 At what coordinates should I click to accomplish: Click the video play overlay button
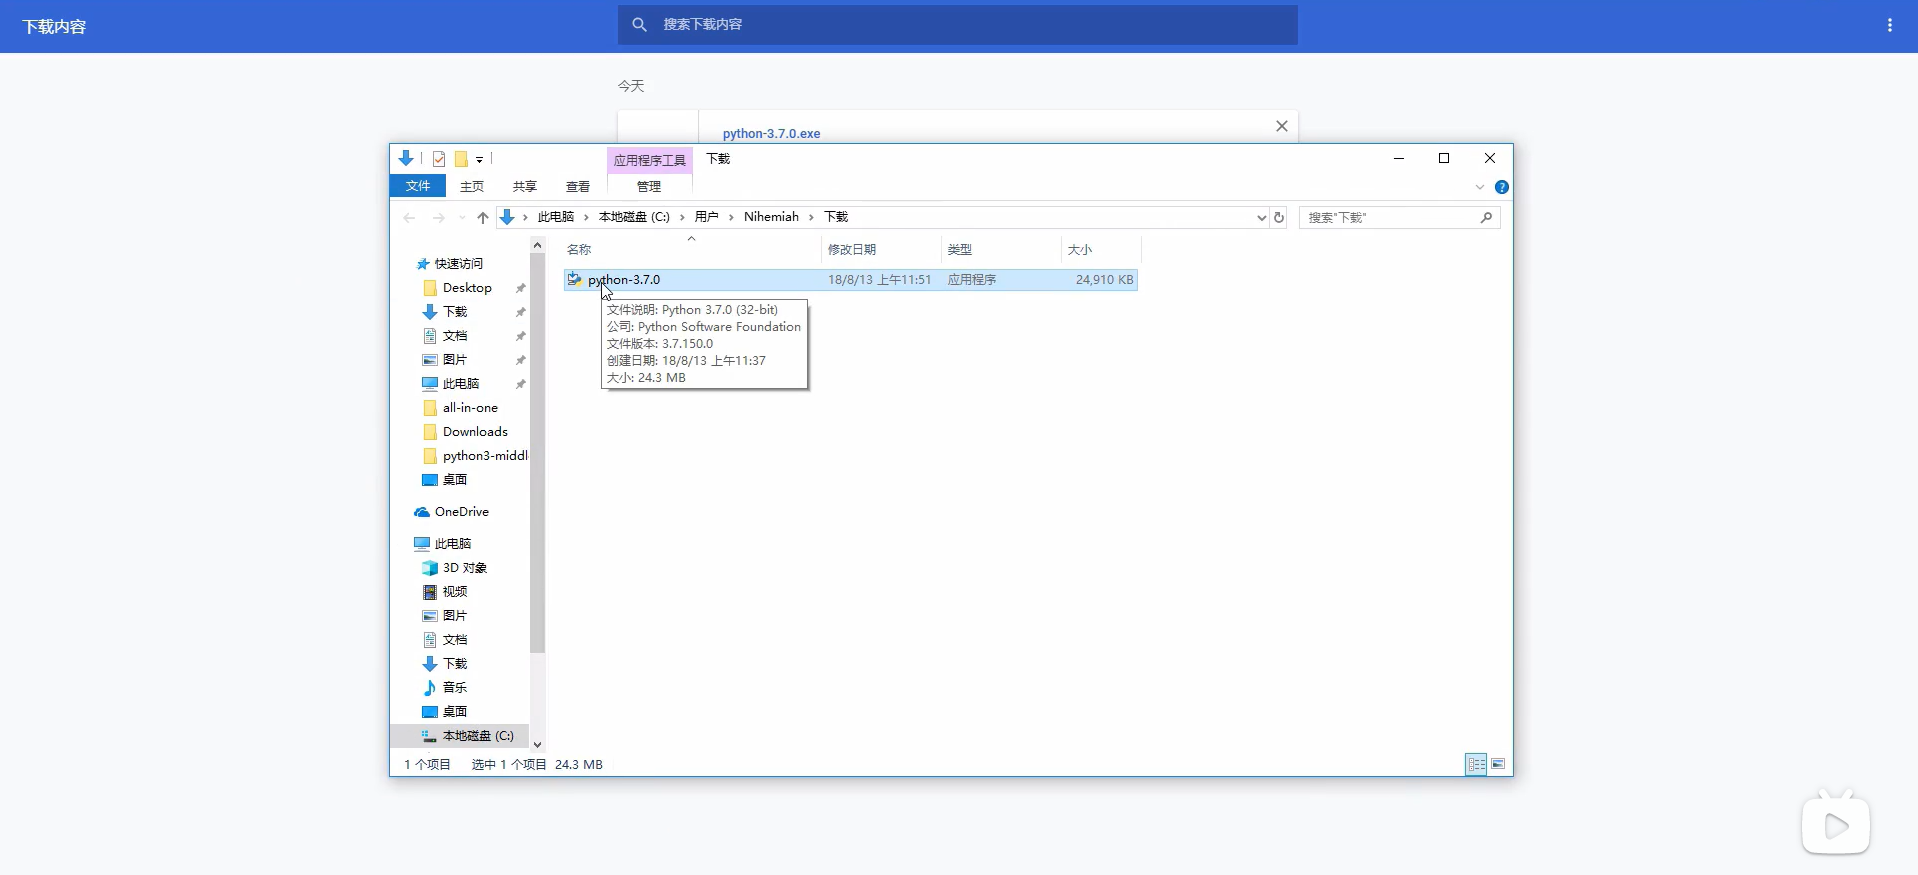(1836, 824)
